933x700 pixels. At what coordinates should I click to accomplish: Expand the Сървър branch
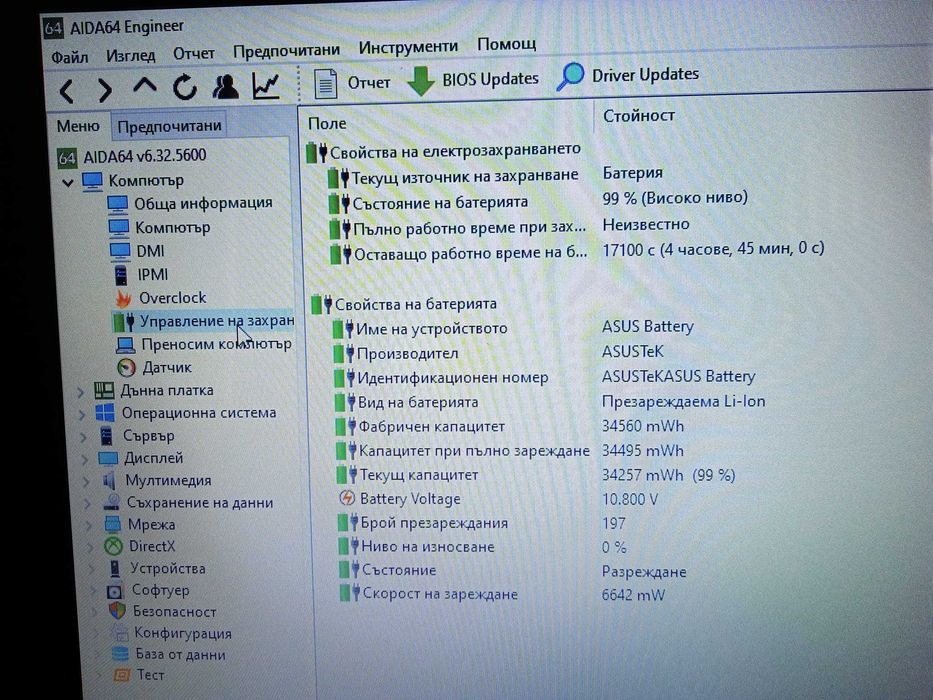pyautogui.click(x=84, y=438)
